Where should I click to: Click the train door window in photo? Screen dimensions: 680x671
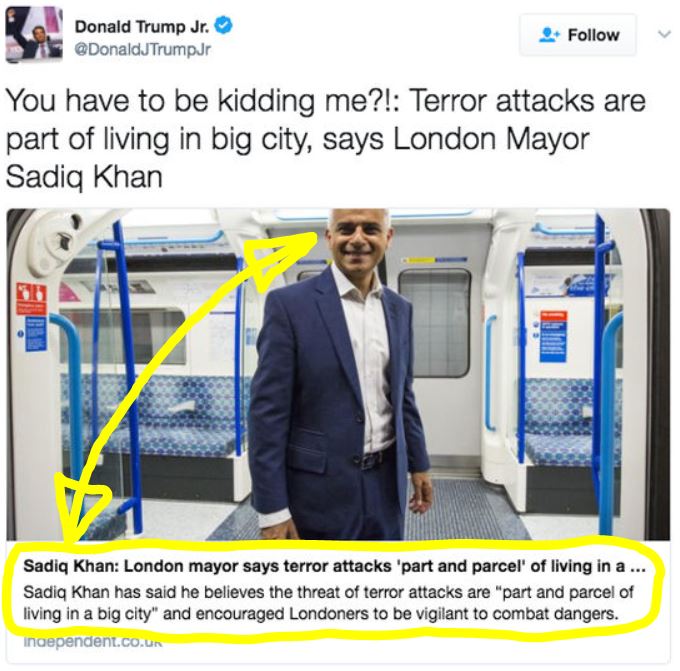coord(435,323)
